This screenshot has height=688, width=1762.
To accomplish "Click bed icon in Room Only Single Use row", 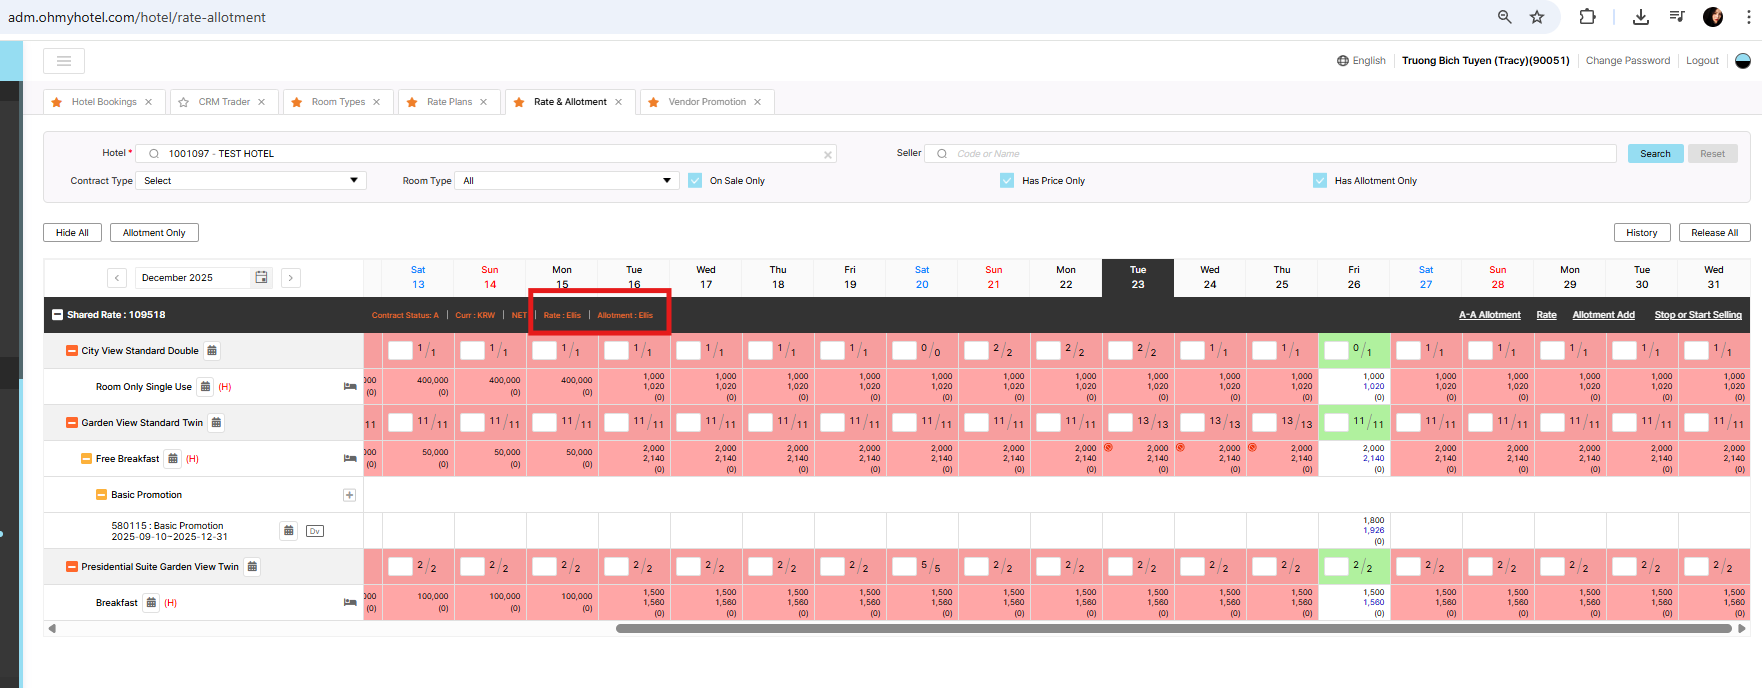I will point(350,387).
